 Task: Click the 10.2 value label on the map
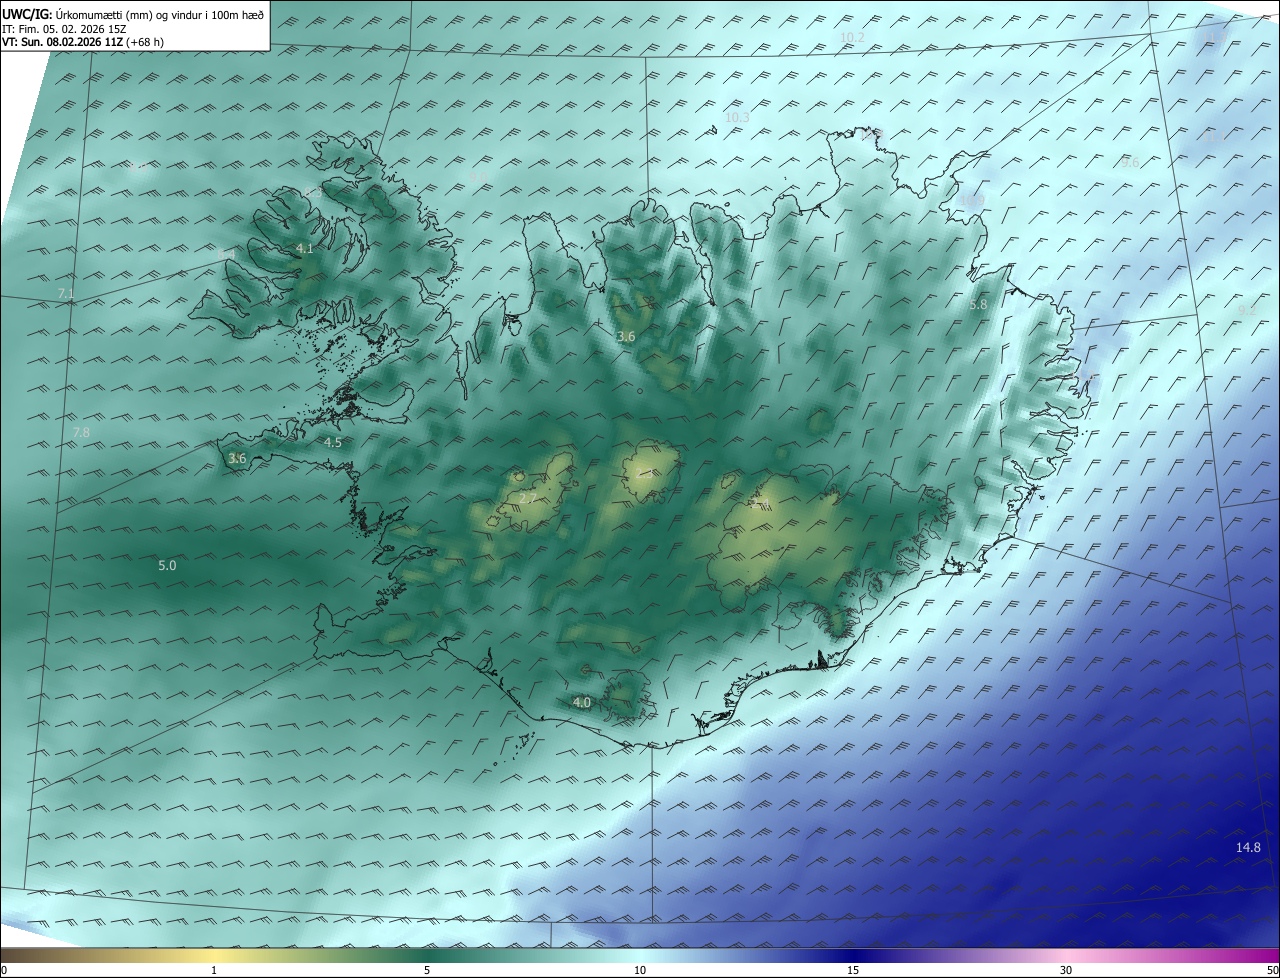(x=852, y=38)
